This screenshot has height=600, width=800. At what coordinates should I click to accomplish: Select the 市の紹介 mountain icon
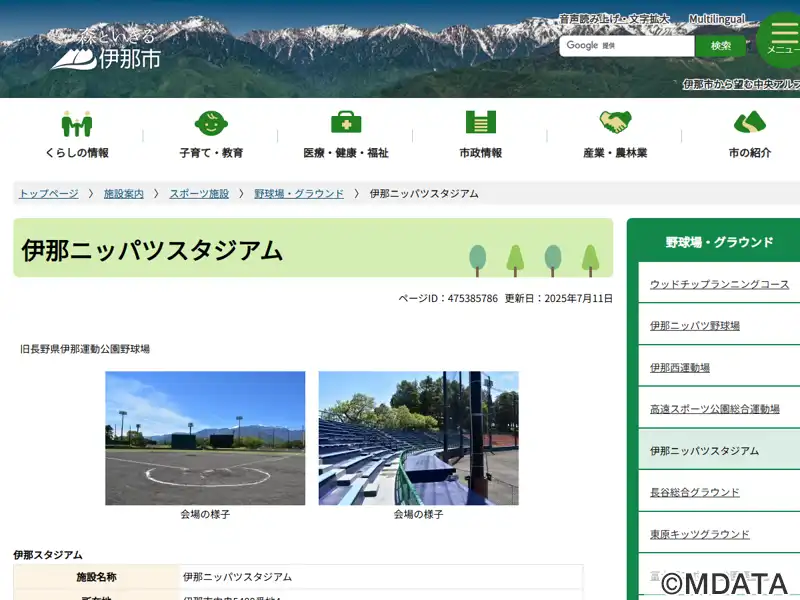coord(749,123)
